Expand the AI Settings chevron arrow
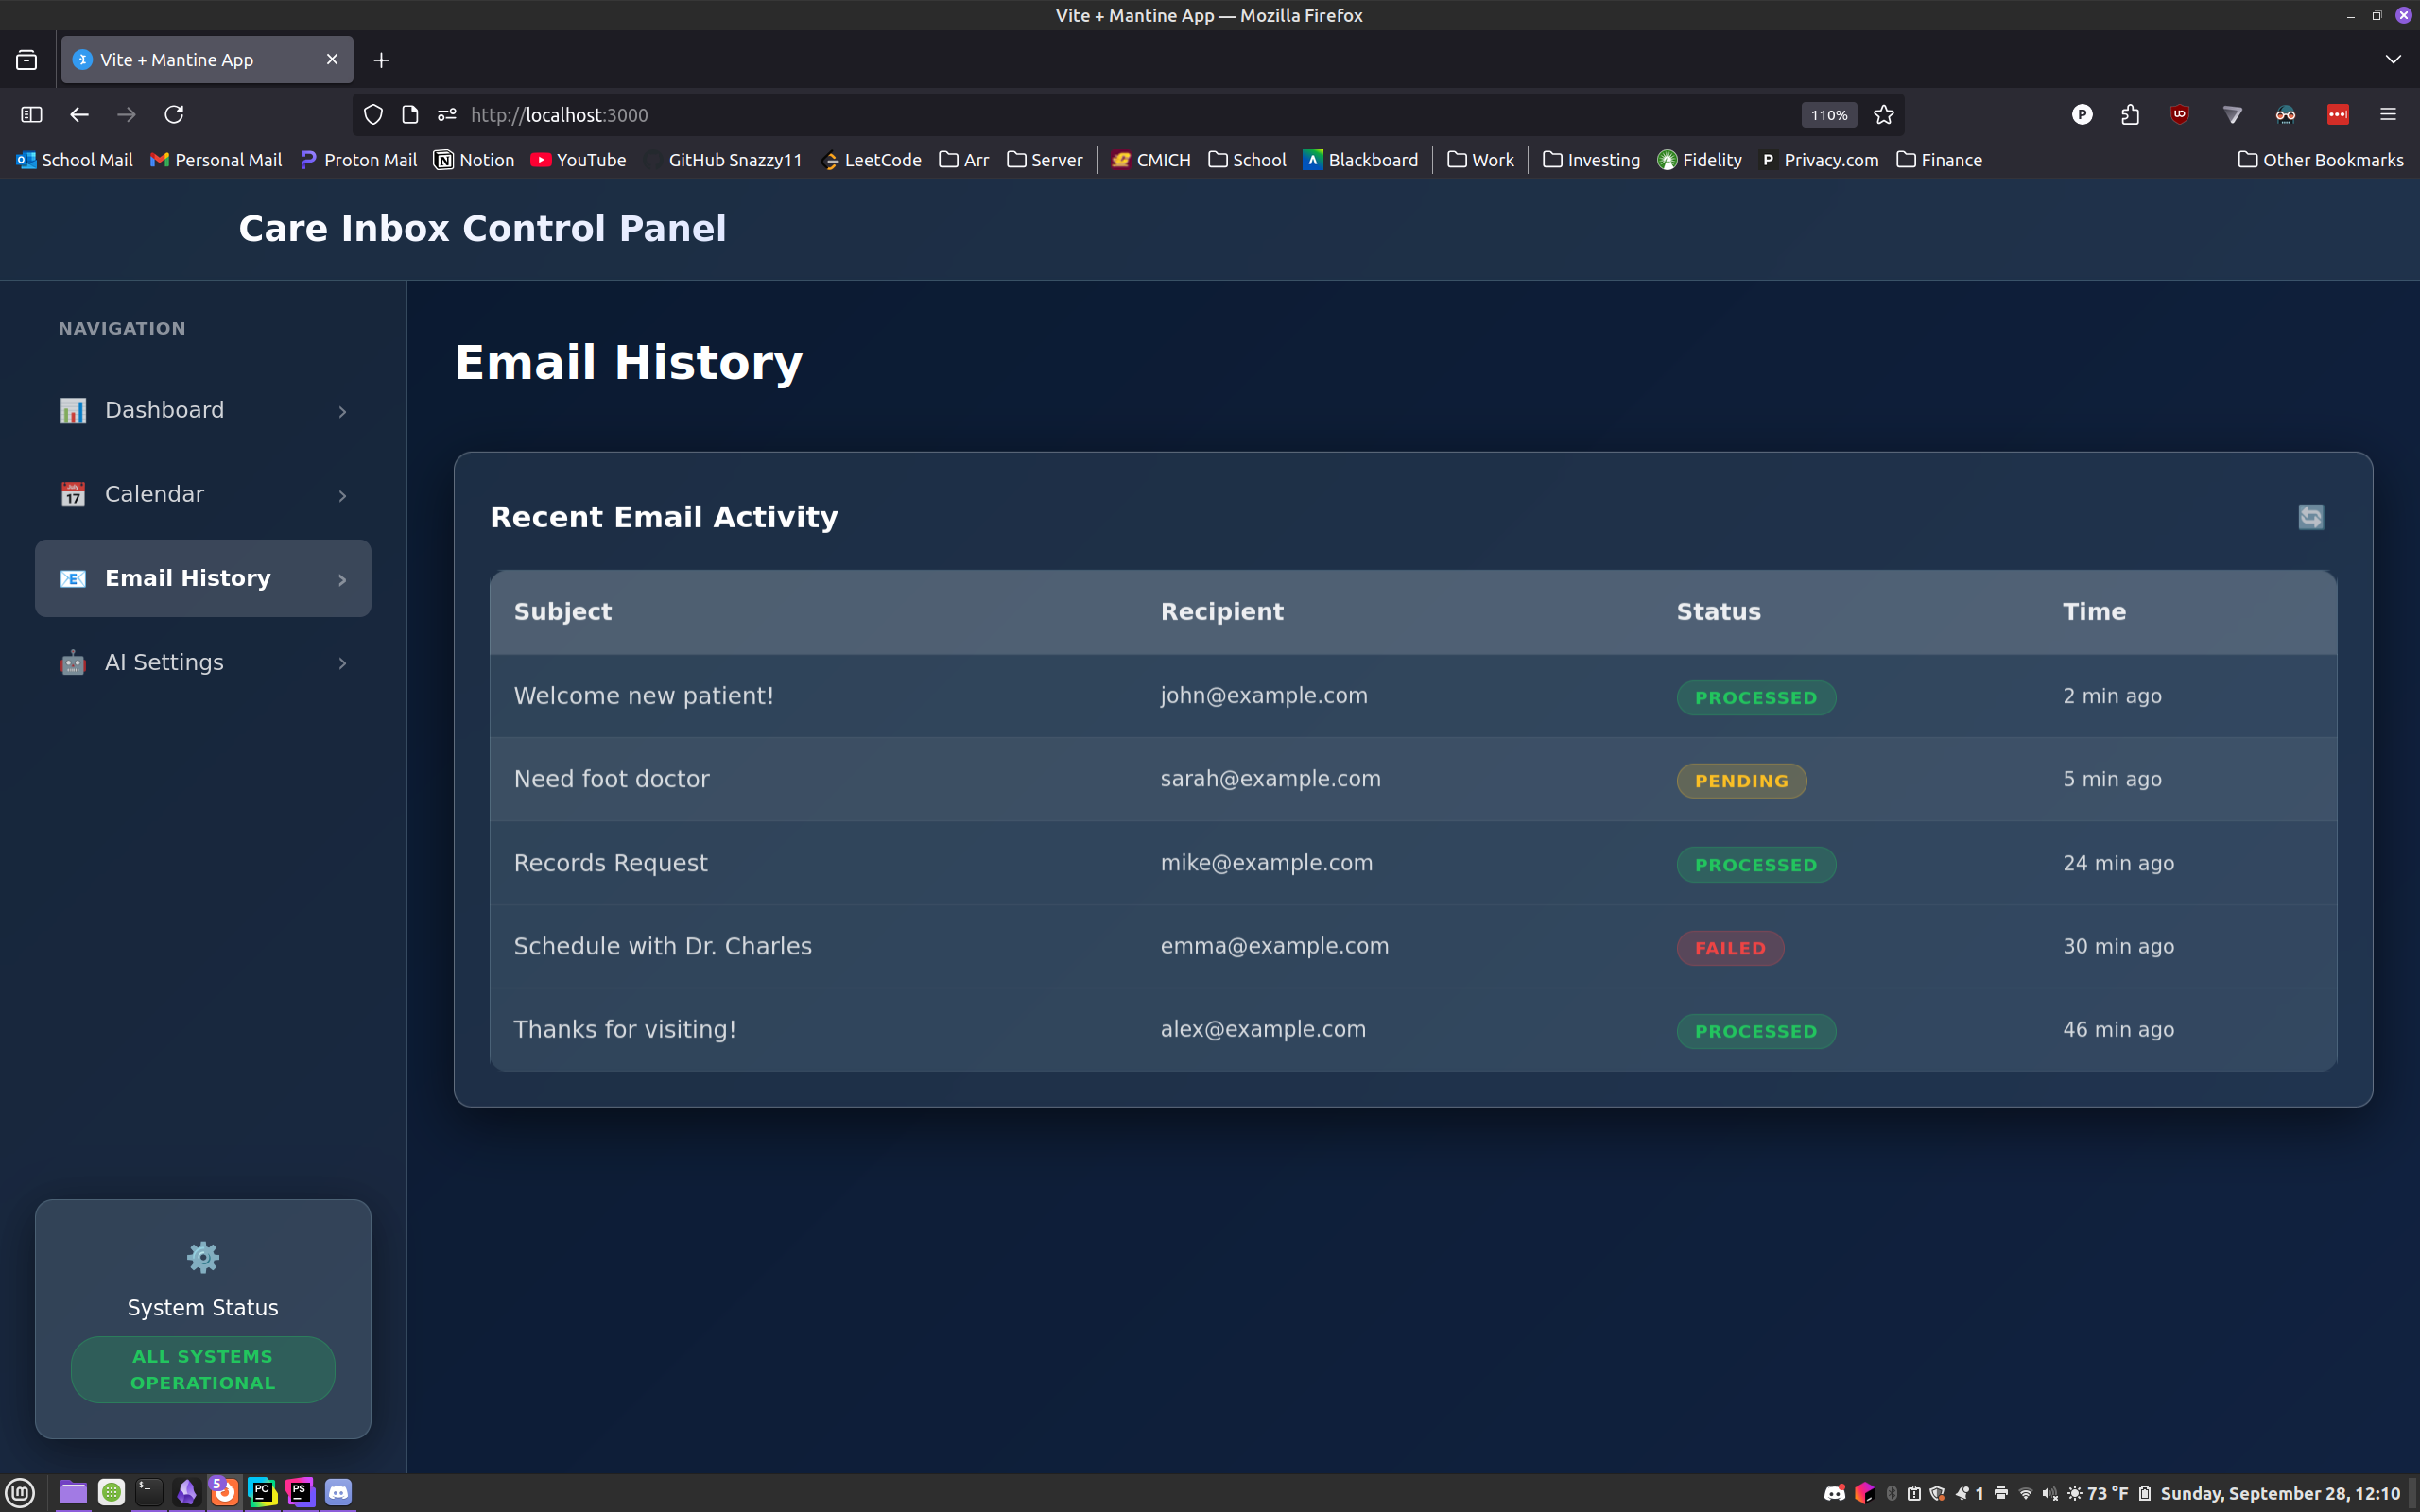2420x1512 pixels. (342, 663)
